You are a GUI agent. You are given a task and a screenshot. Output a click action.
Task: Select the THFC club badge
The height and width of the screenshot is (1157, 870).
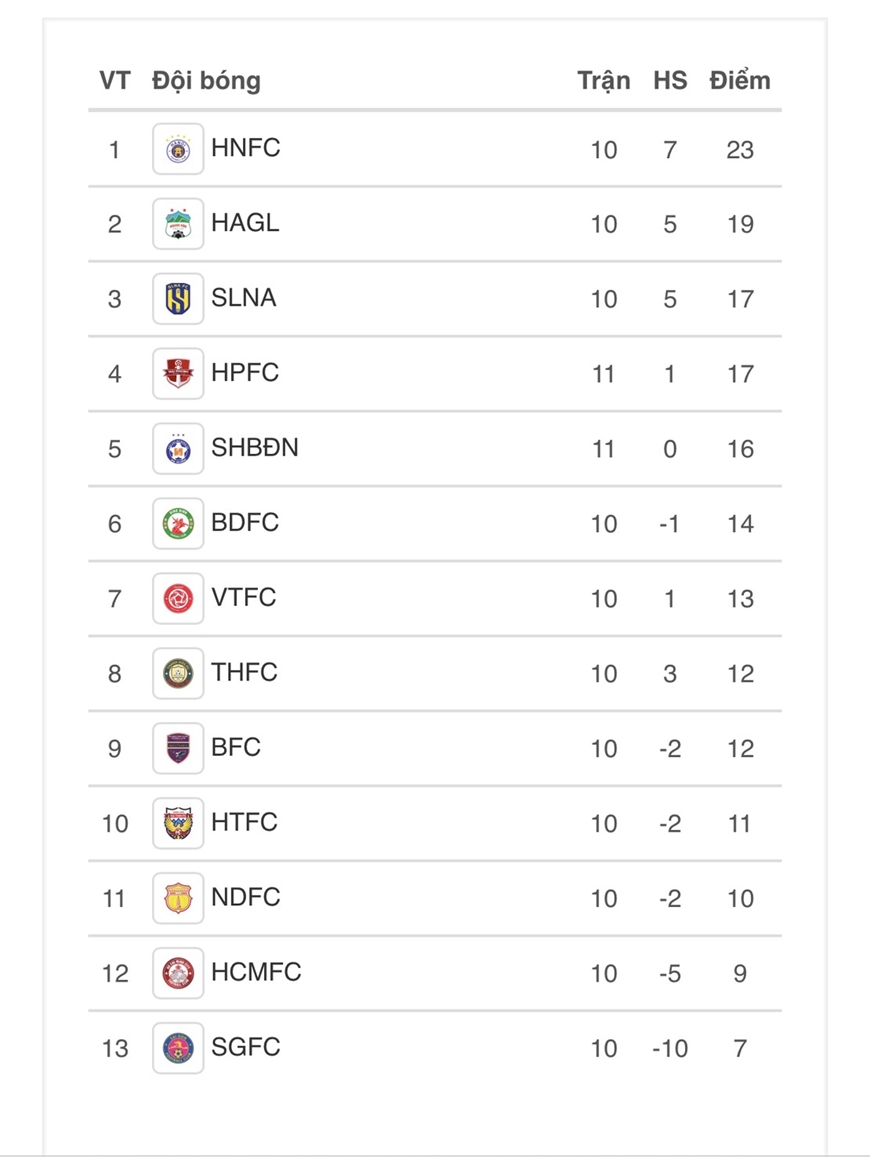pos(178,673)
